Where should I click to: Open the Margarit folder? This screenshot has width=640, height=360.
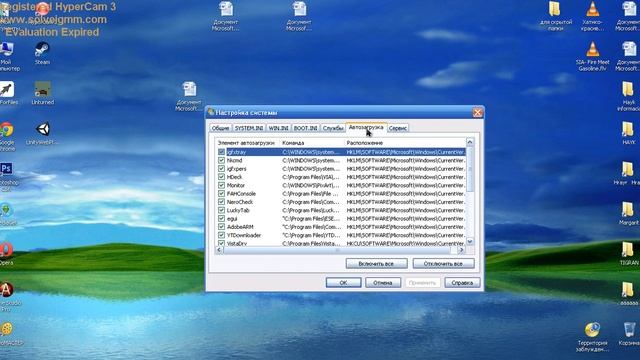click(x=628, y=213)
